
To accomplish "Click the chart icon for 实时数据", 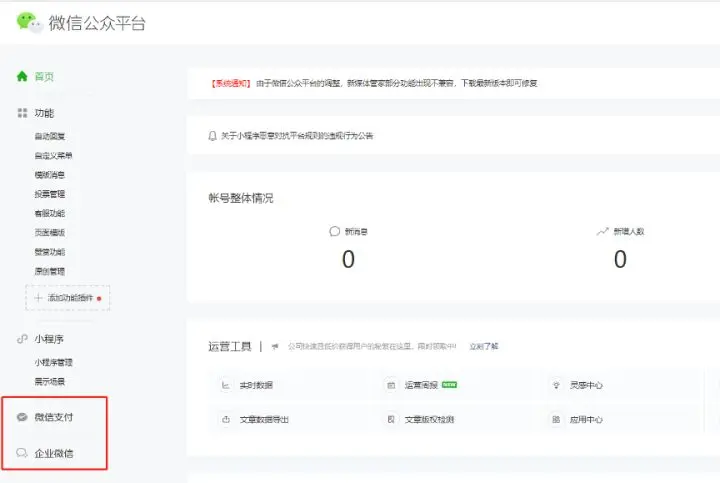I will (225, 385).
